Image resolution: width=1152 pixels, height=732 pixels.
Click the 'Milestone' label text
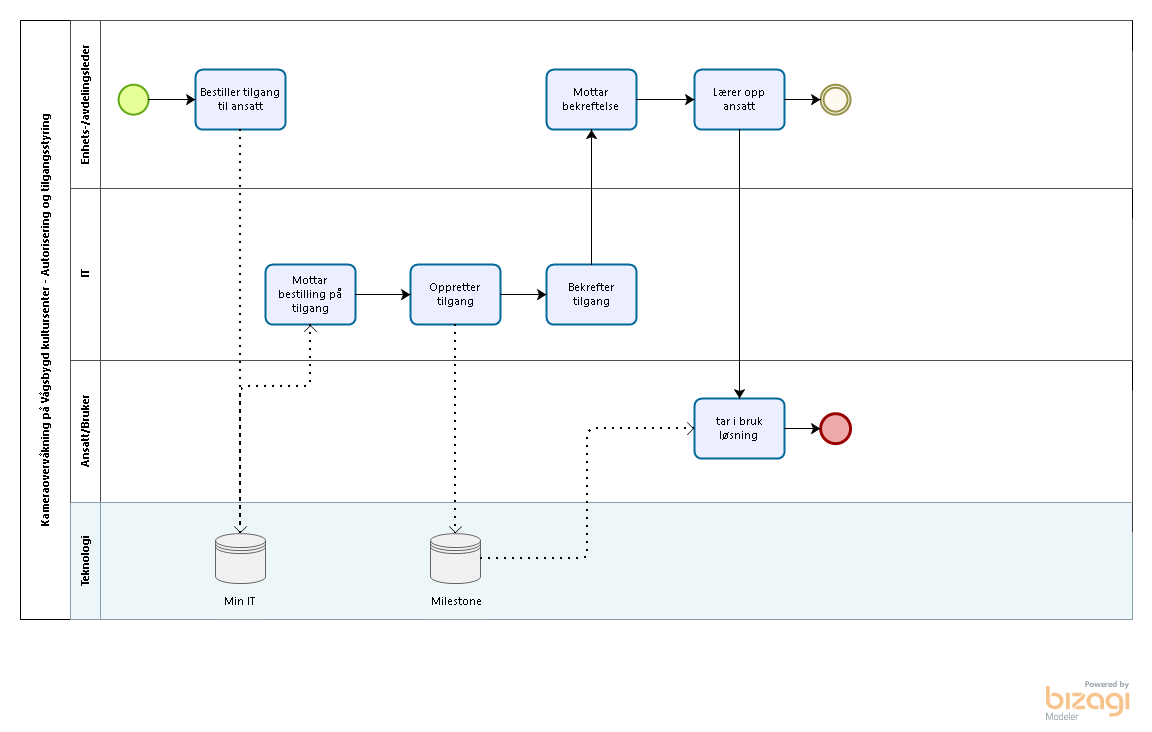coord(456,601)
